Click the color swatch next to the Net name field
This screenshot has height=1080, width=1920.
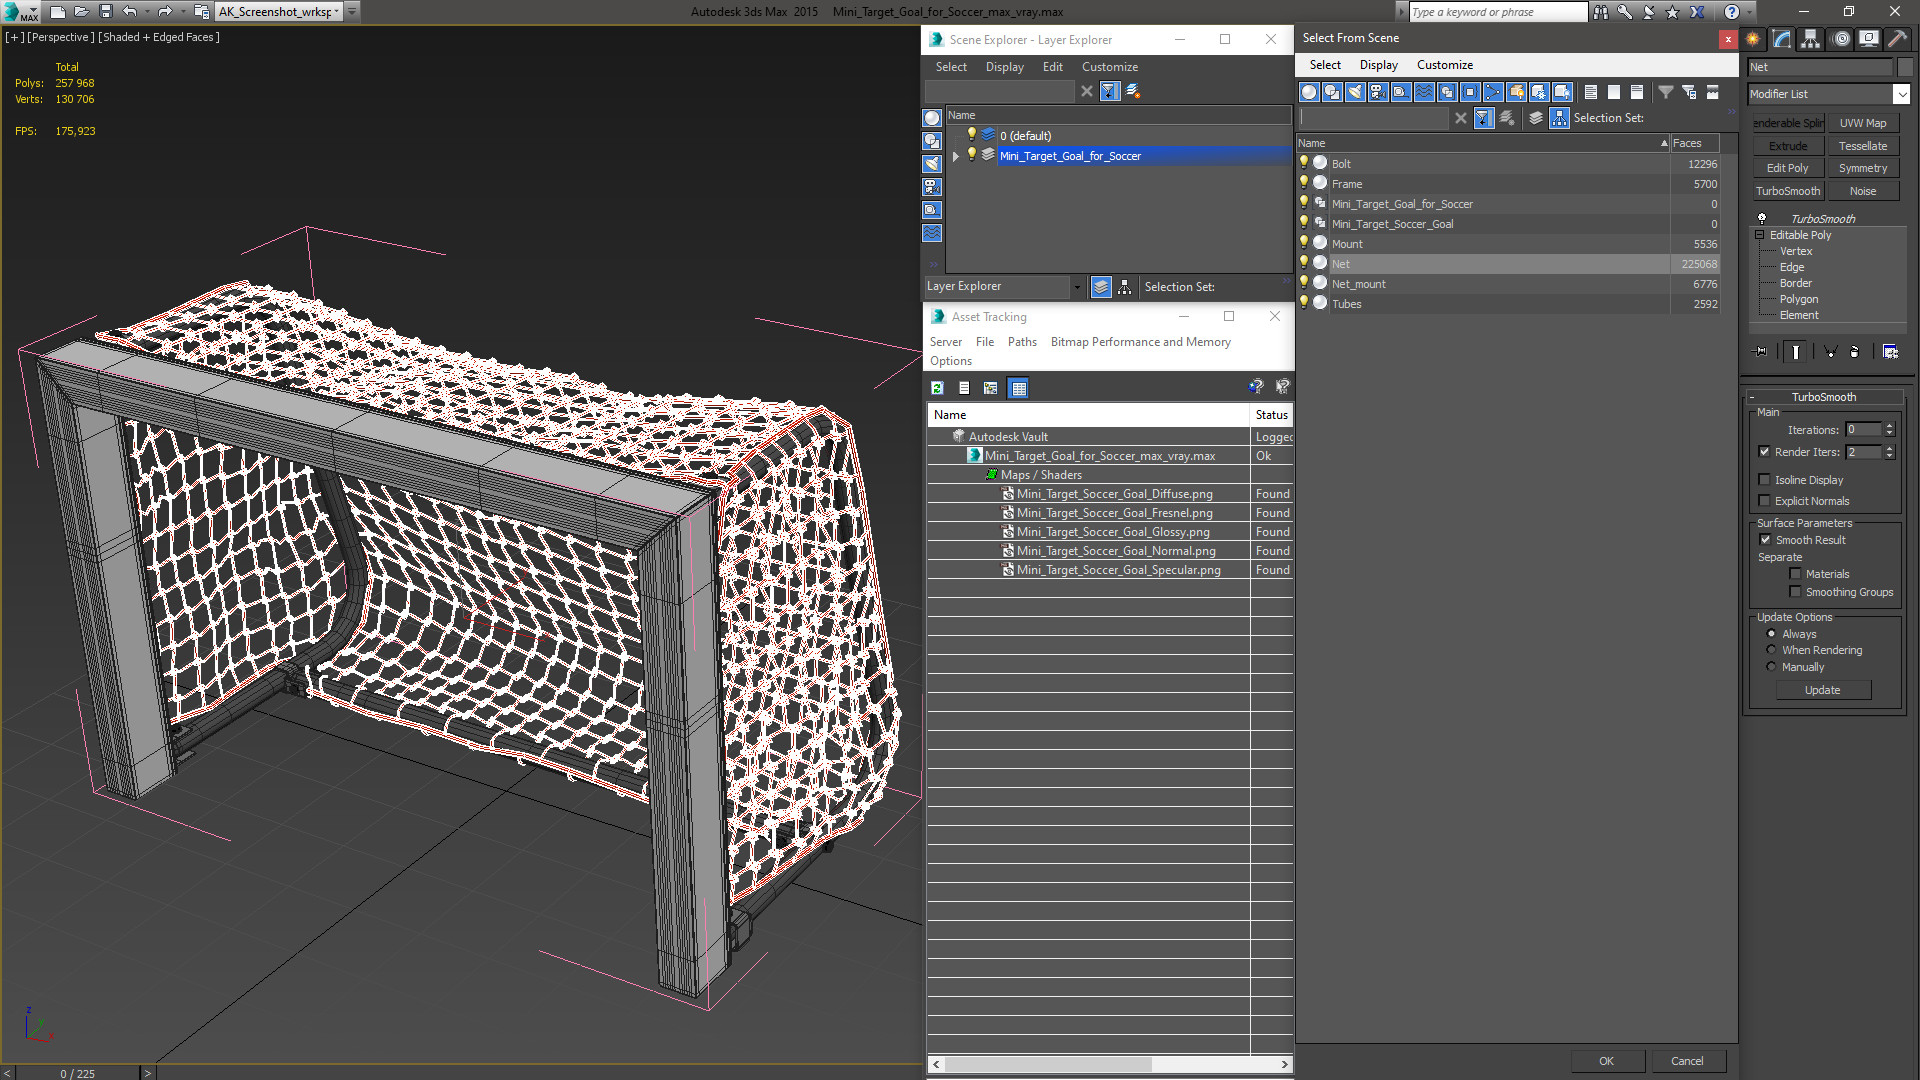(x=1905, y=67)
